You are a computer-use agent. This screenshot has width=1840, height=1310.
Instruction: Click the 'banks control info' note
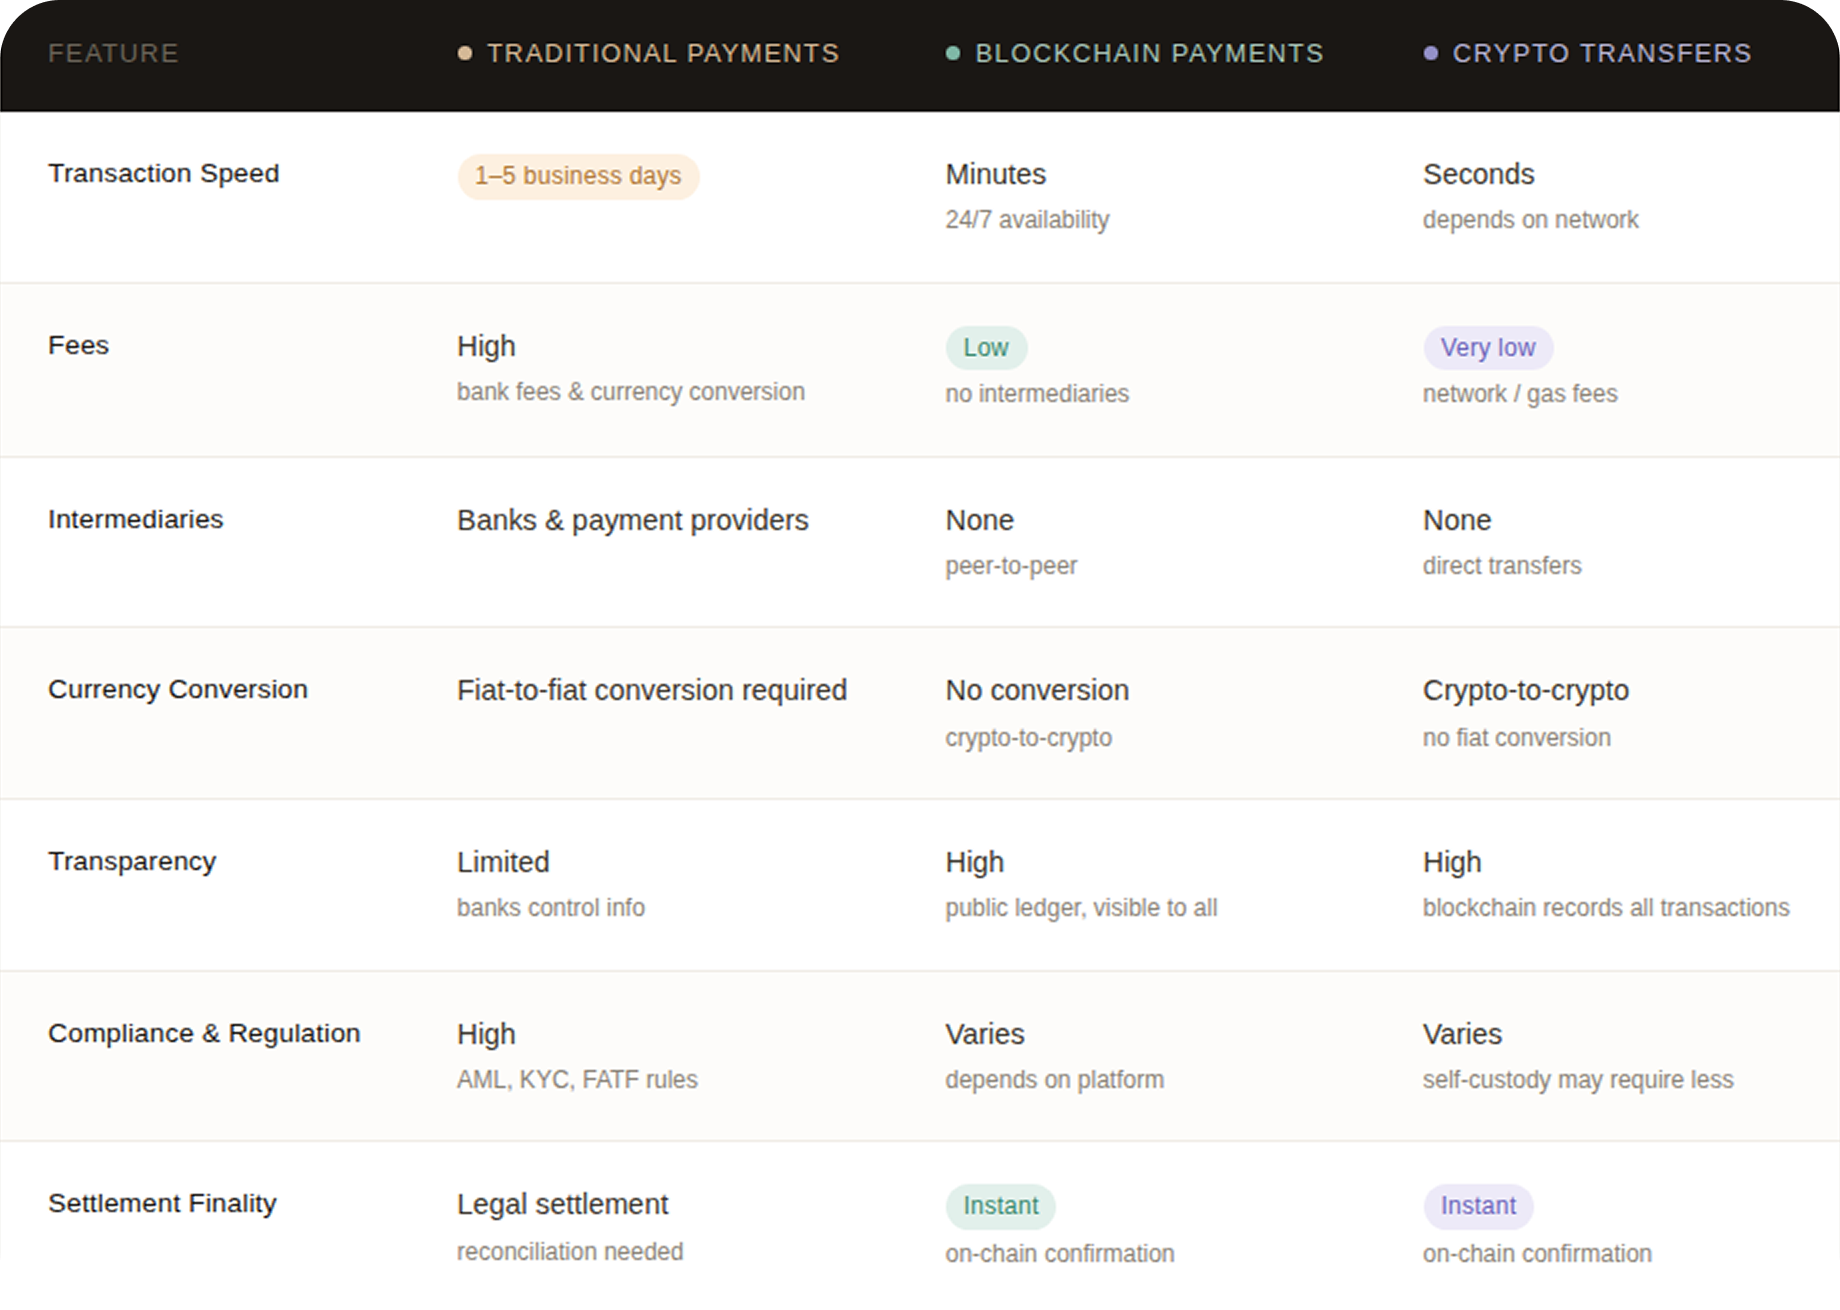click(550, 908)
